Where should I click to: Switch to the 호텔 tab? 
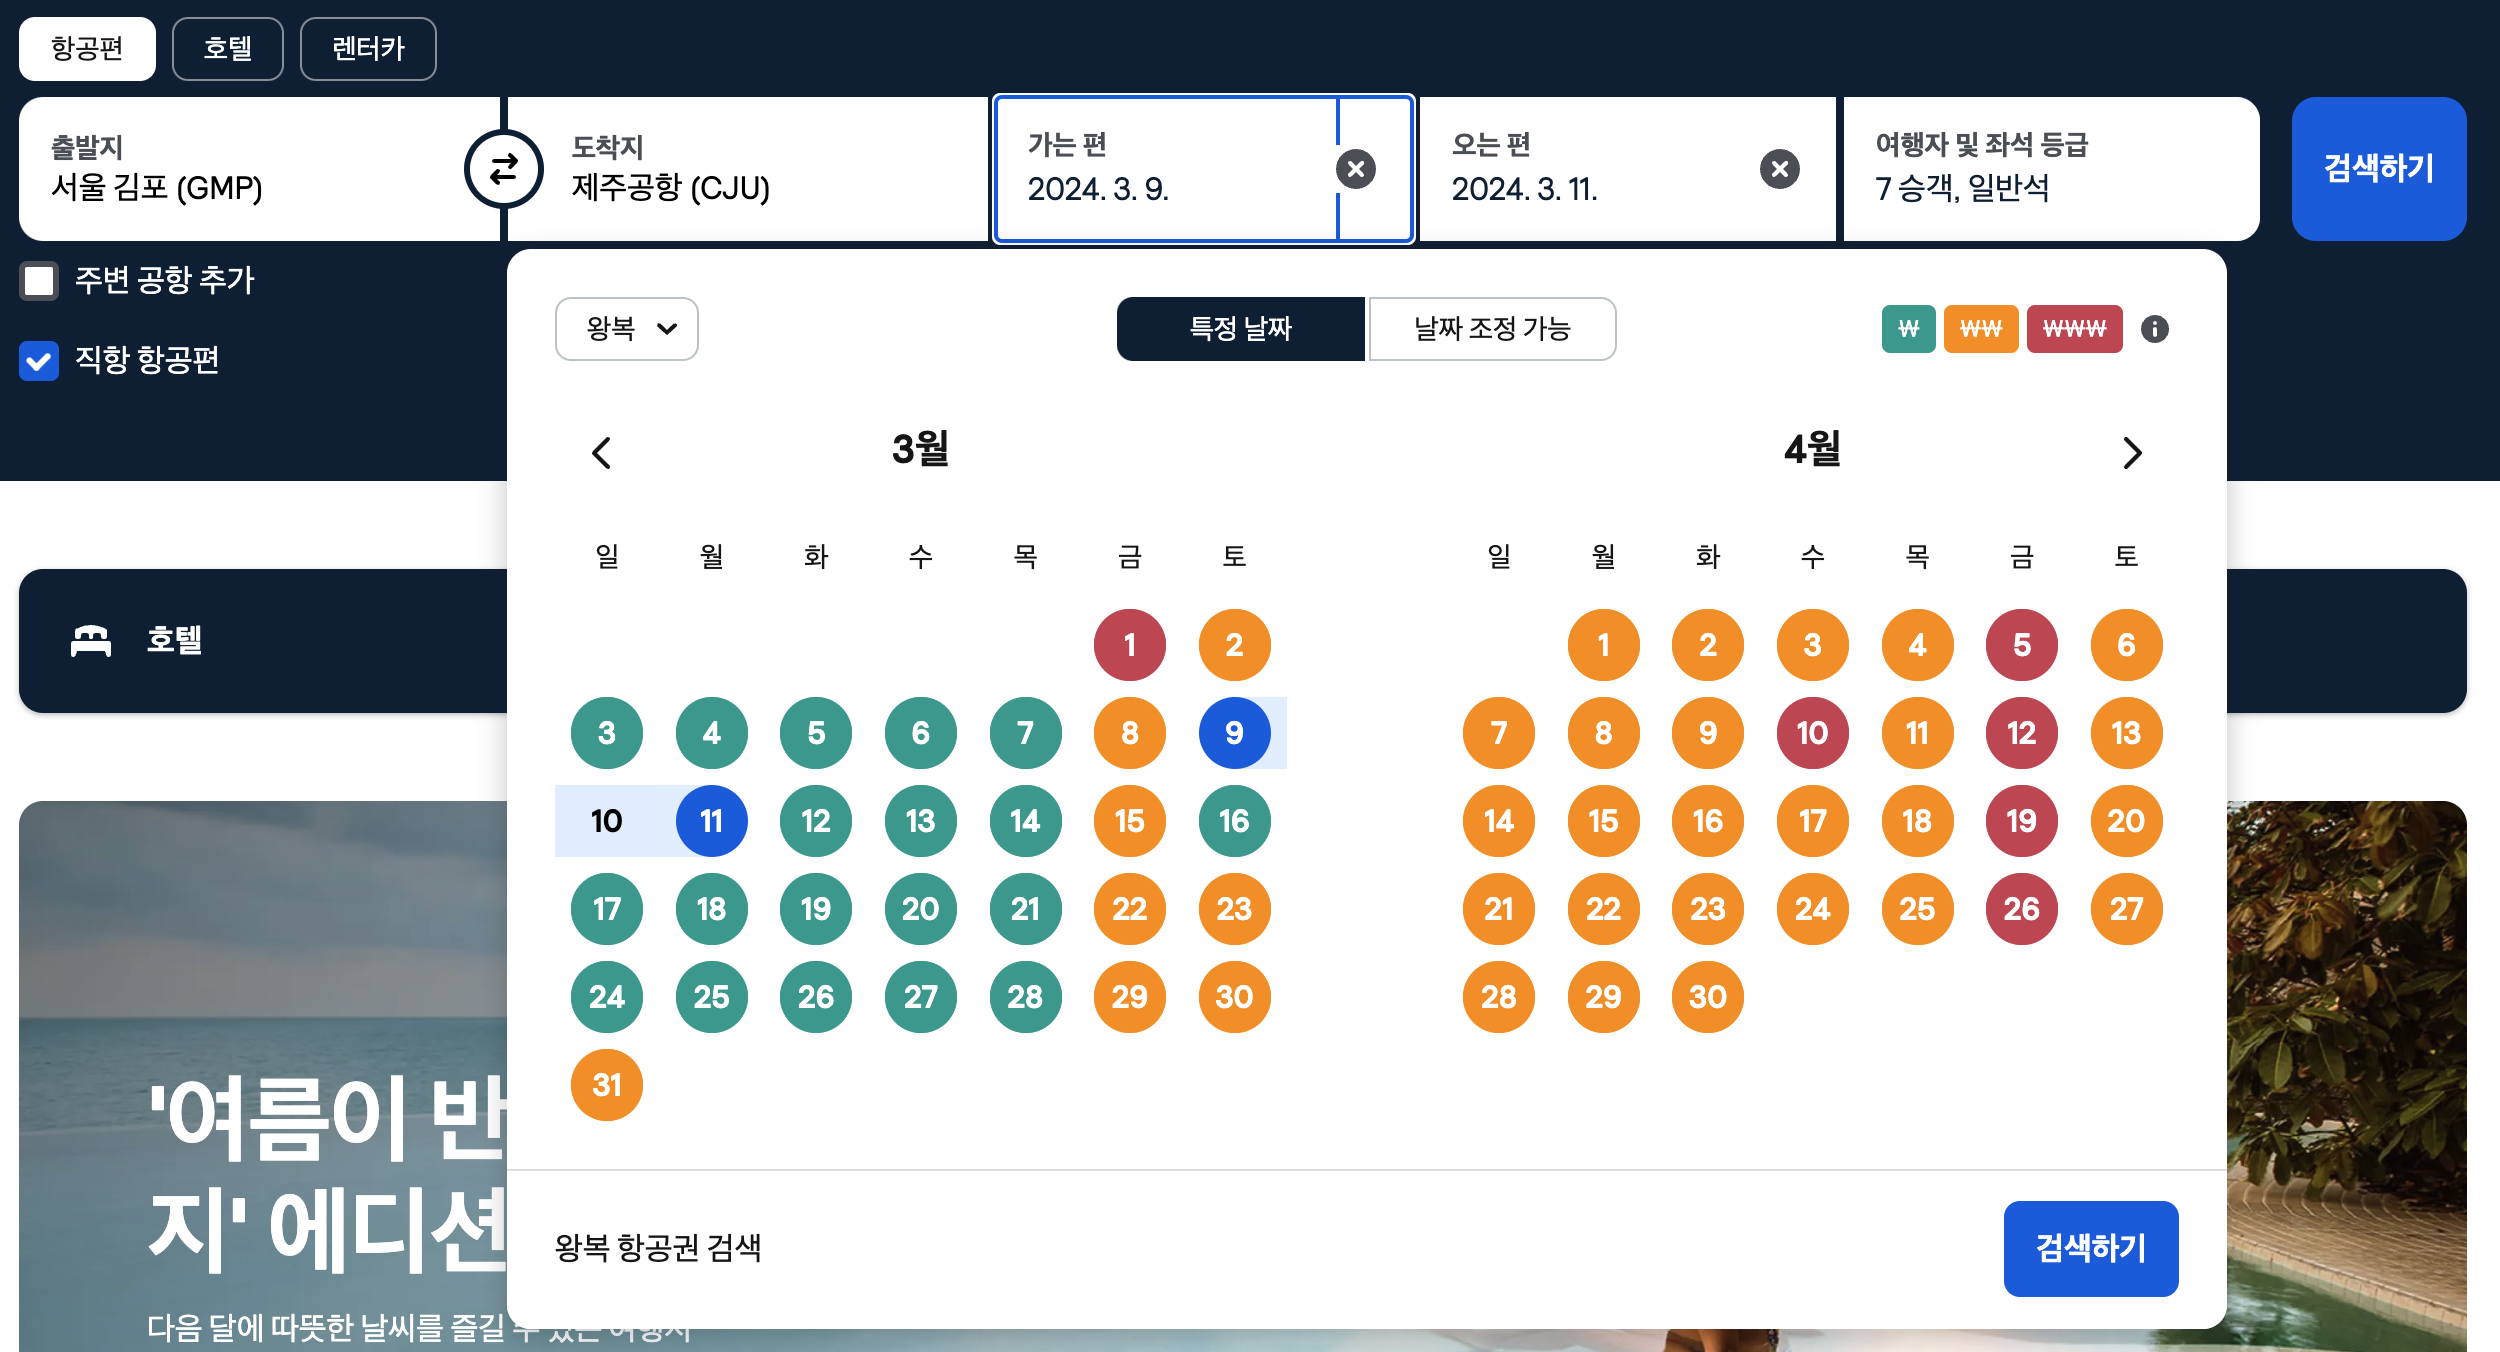pos(227,49)
